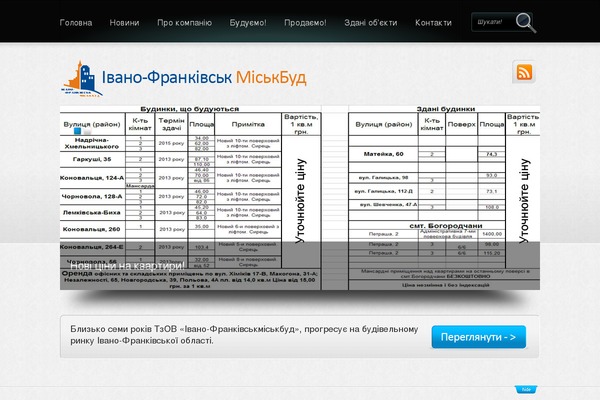This screenshot has height=400, width=600.
Task: Click the Переглянути -> button
Action: [x=479, y=337]
